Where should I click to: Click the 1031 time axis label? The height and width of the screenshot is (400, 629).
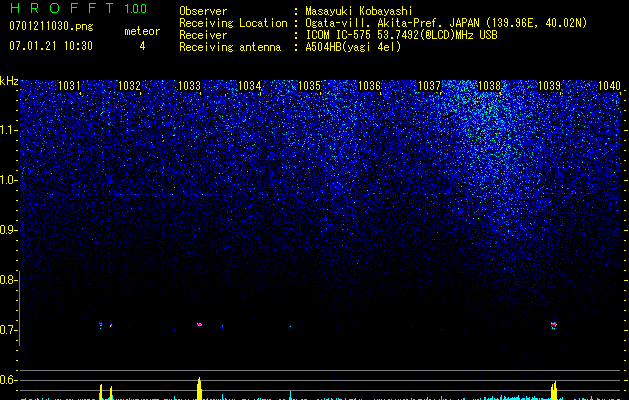[69, 85]
